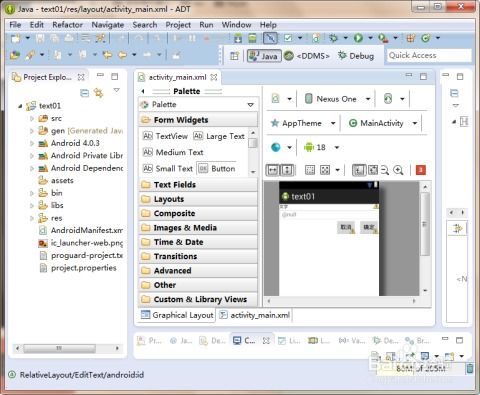Zoom out on the layout canvas
The width and height of the screenshot is (480, 395).
(385, 170)
